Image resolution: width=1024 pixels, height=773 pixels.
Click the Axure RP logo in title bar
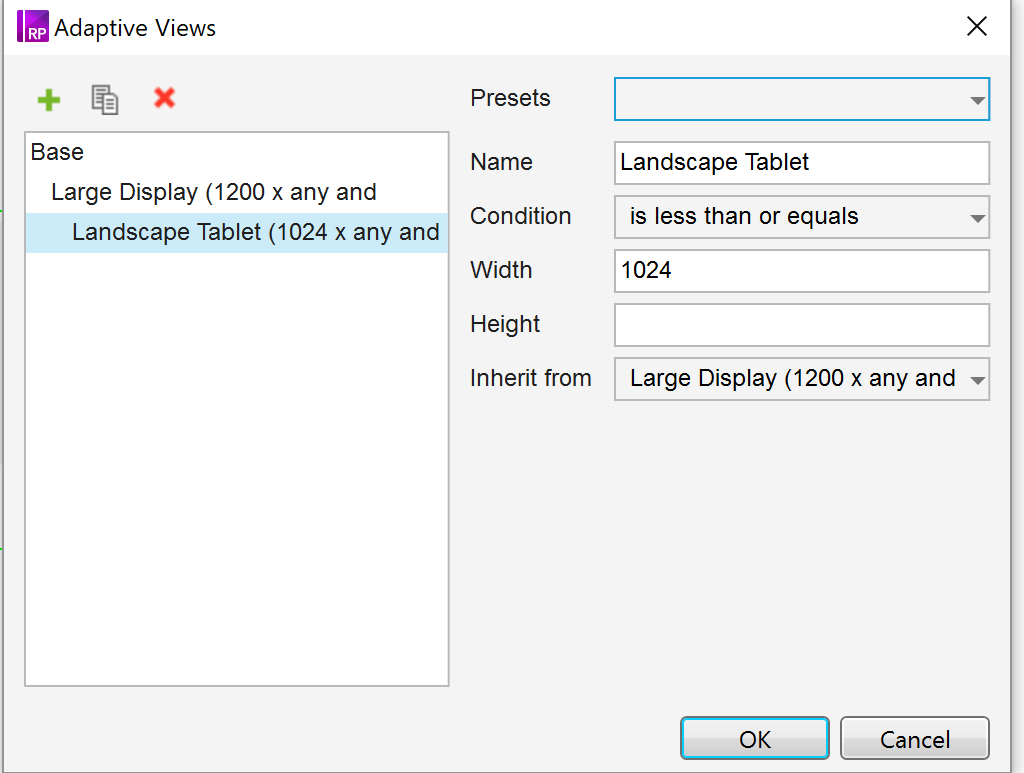coord(33,27)
